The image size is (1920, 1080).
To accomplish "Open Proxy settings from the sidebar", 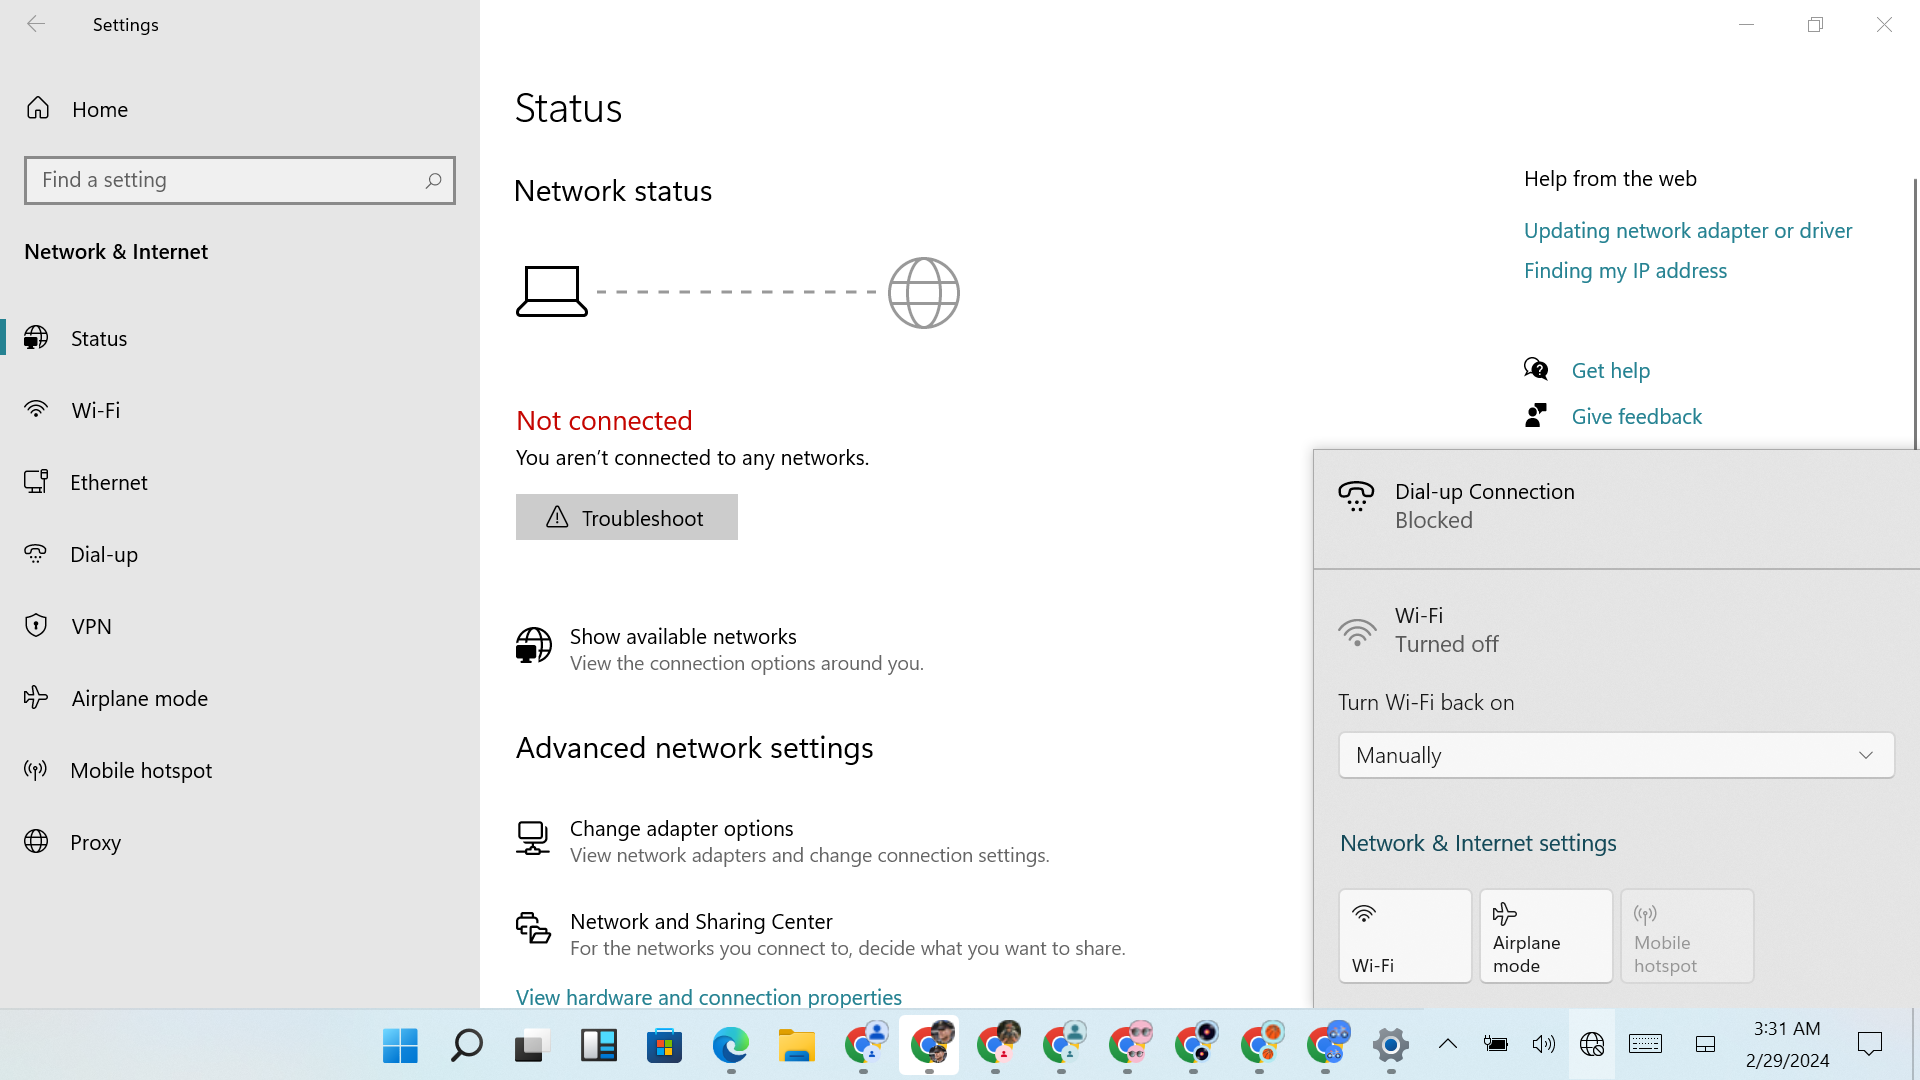I will pos(96,842).
